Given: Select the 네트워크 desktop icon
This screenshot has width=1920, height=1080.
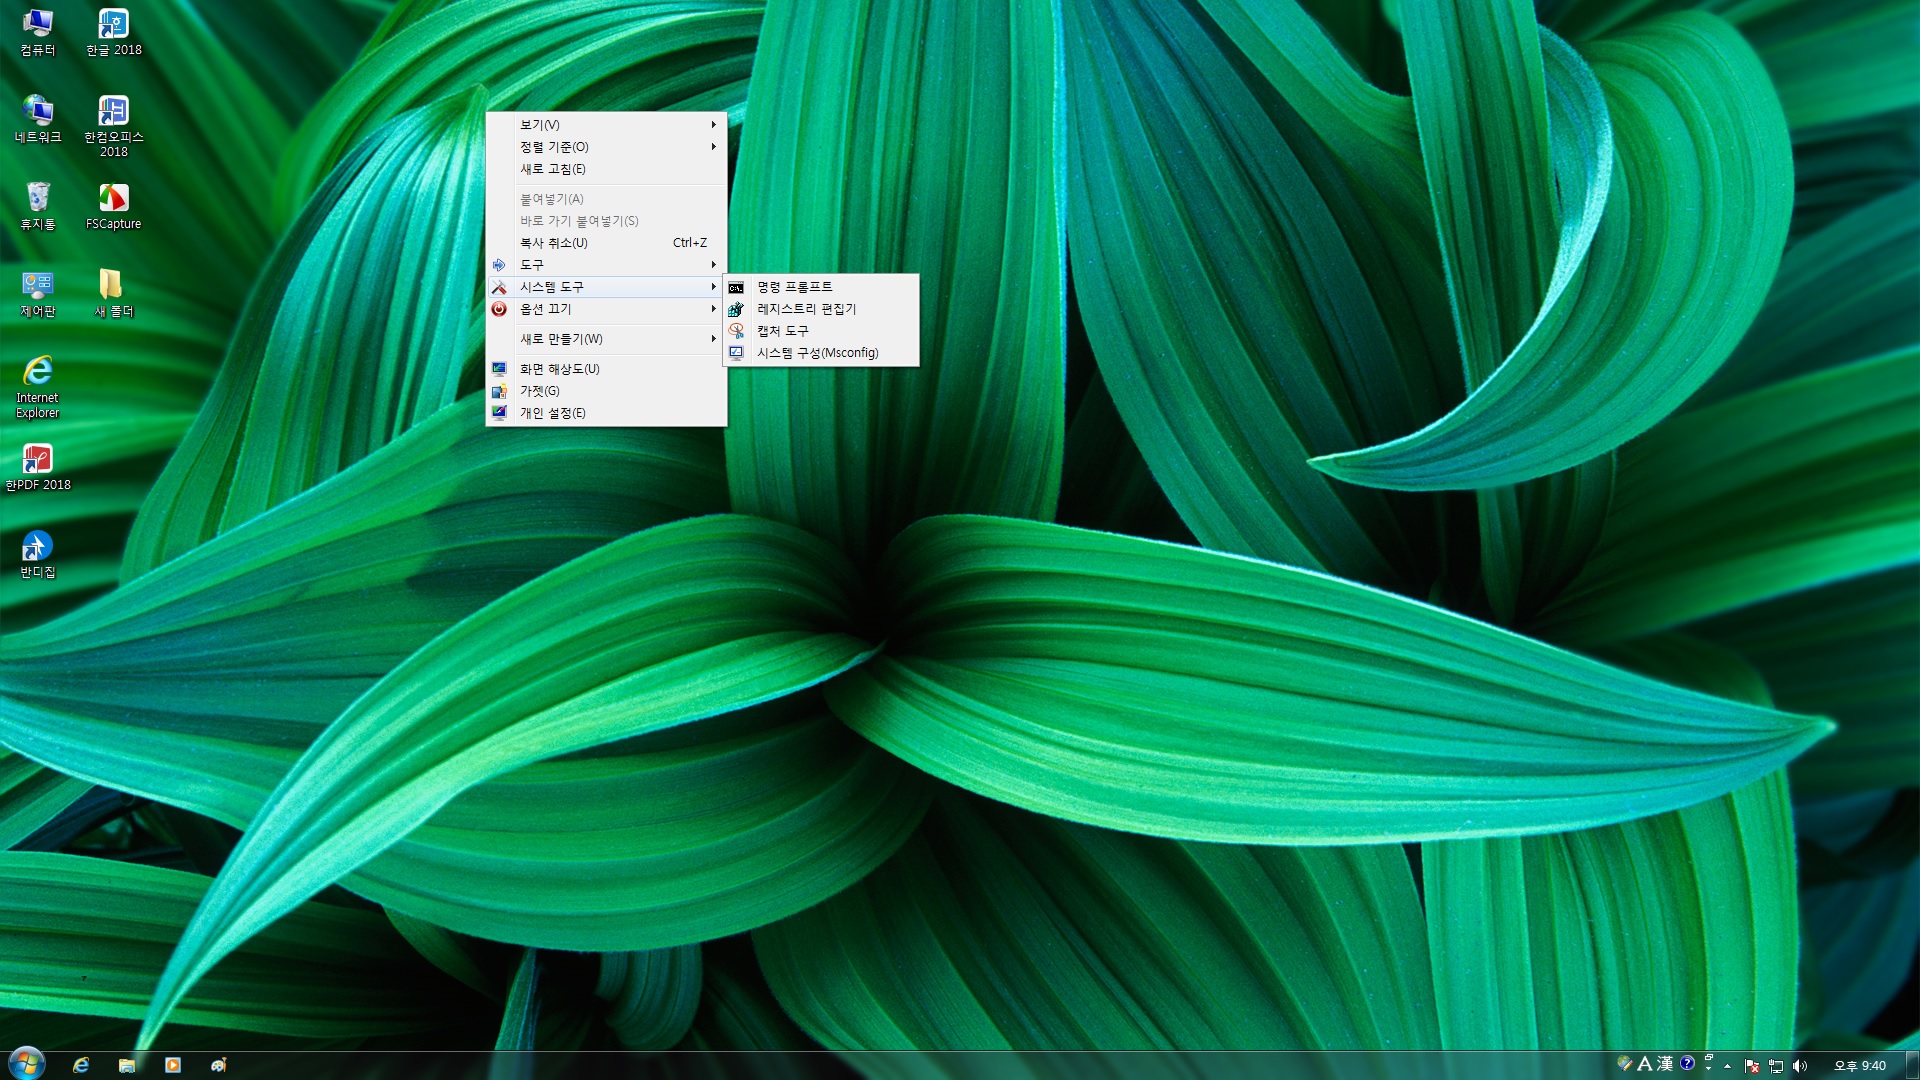Looking at the screenshot, I should [x=38, y=119].
